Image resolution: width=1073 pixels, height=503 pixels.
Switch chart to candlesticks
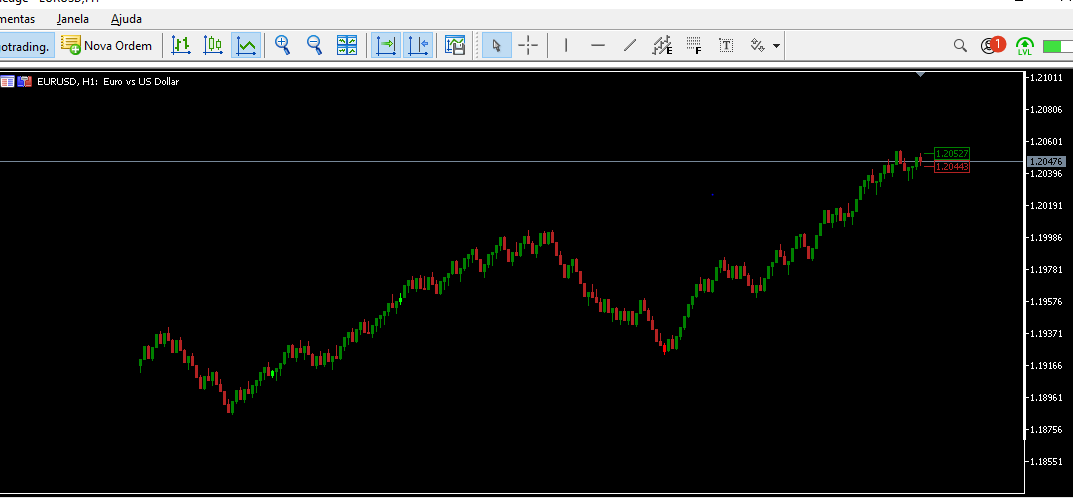tap(214, 46)
